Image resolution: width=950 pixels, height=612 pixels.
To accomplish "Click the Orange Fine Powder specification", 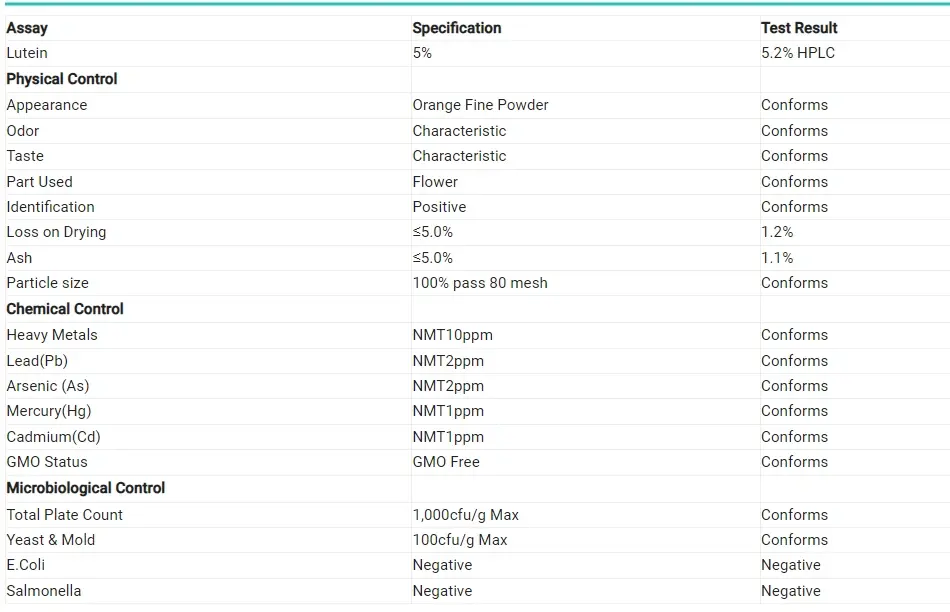I will click(480, 105).
